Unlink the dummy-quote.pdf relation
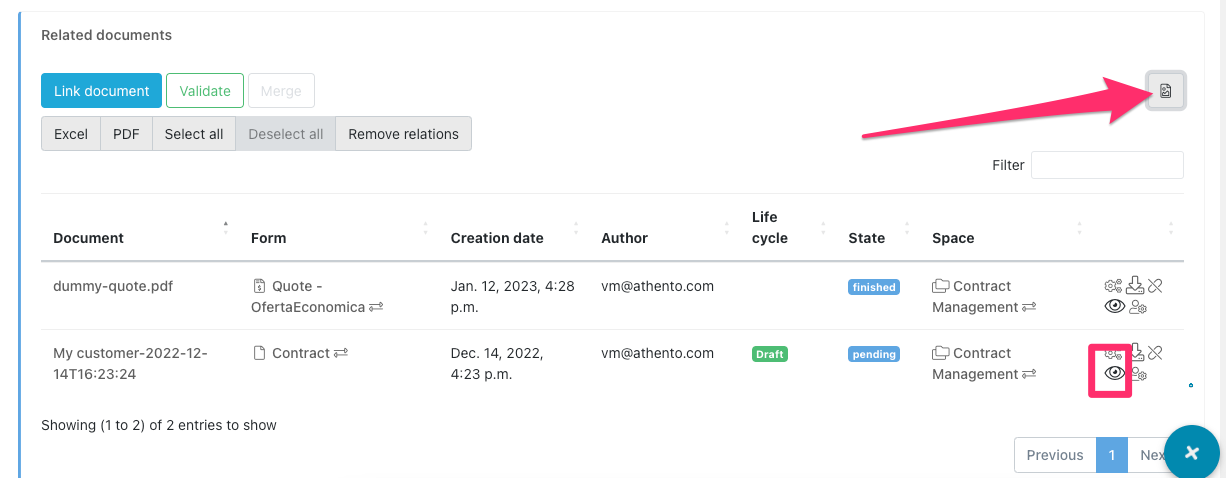1226x478 pixels. pyautogui.click(x=1155, y=286)
